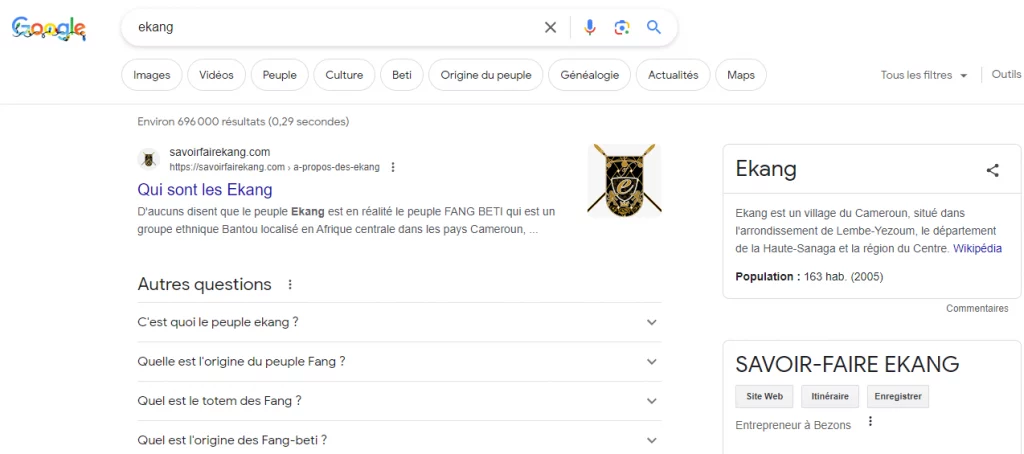Open the three-dot menu beside Entrepreneur à Bezons
The width and height of the screenshot is (1024, 454).
pyautogui.click(x=870, y=421)
